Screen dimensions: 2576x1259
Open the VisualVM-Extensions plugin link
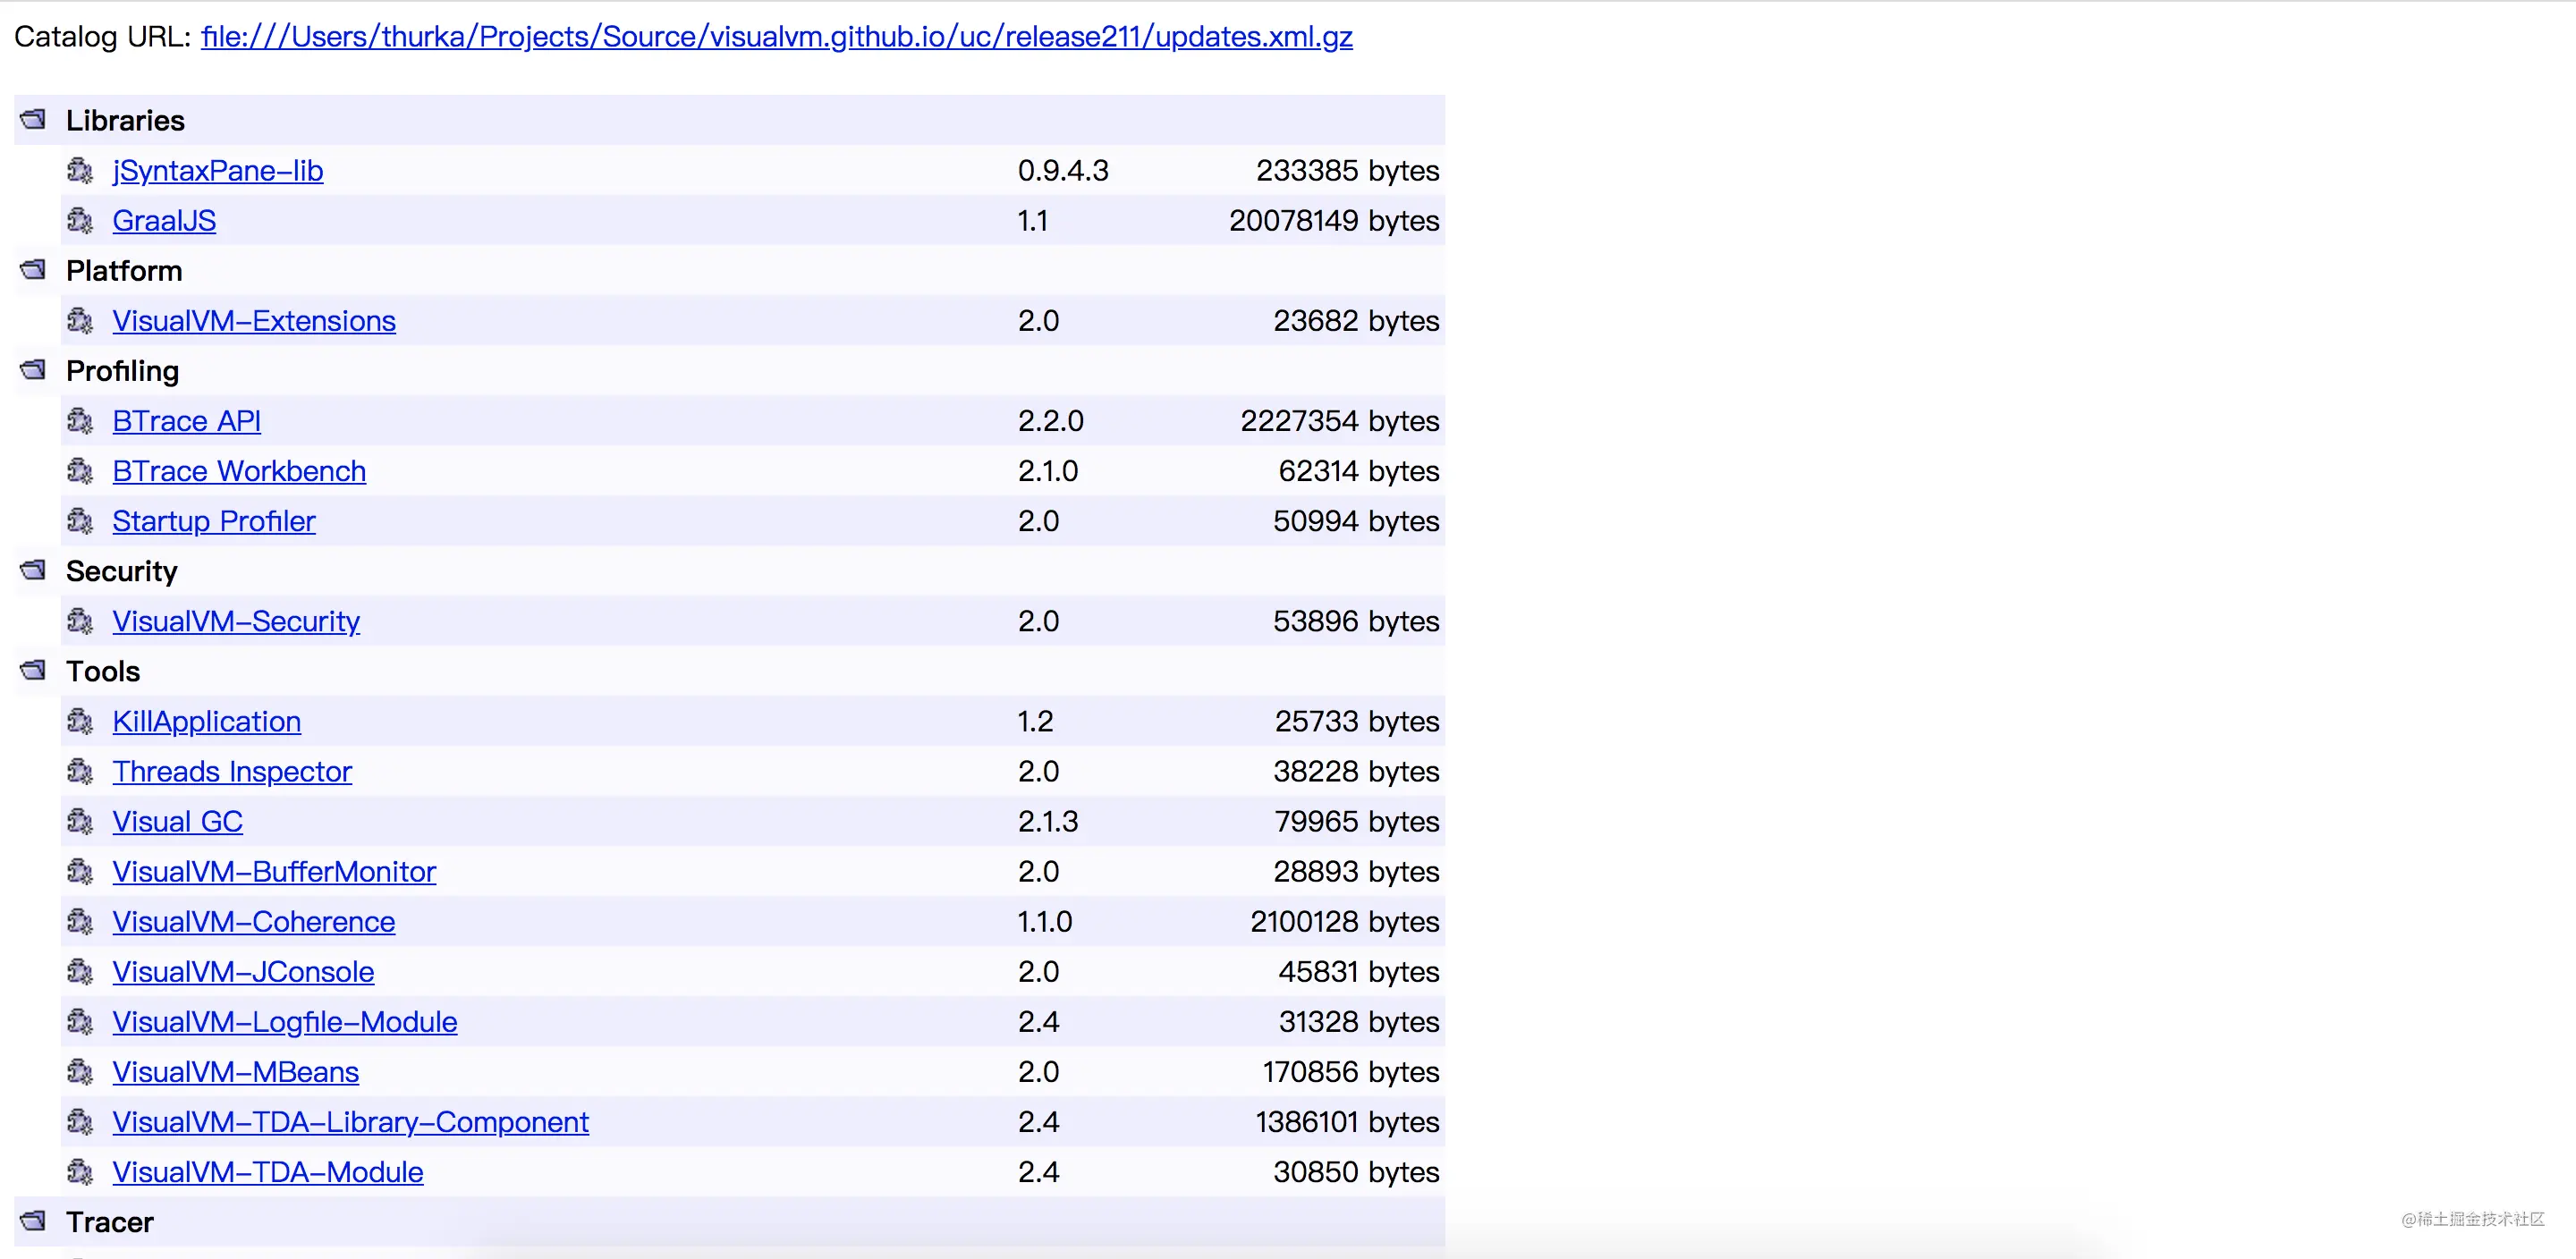point(254,321)
